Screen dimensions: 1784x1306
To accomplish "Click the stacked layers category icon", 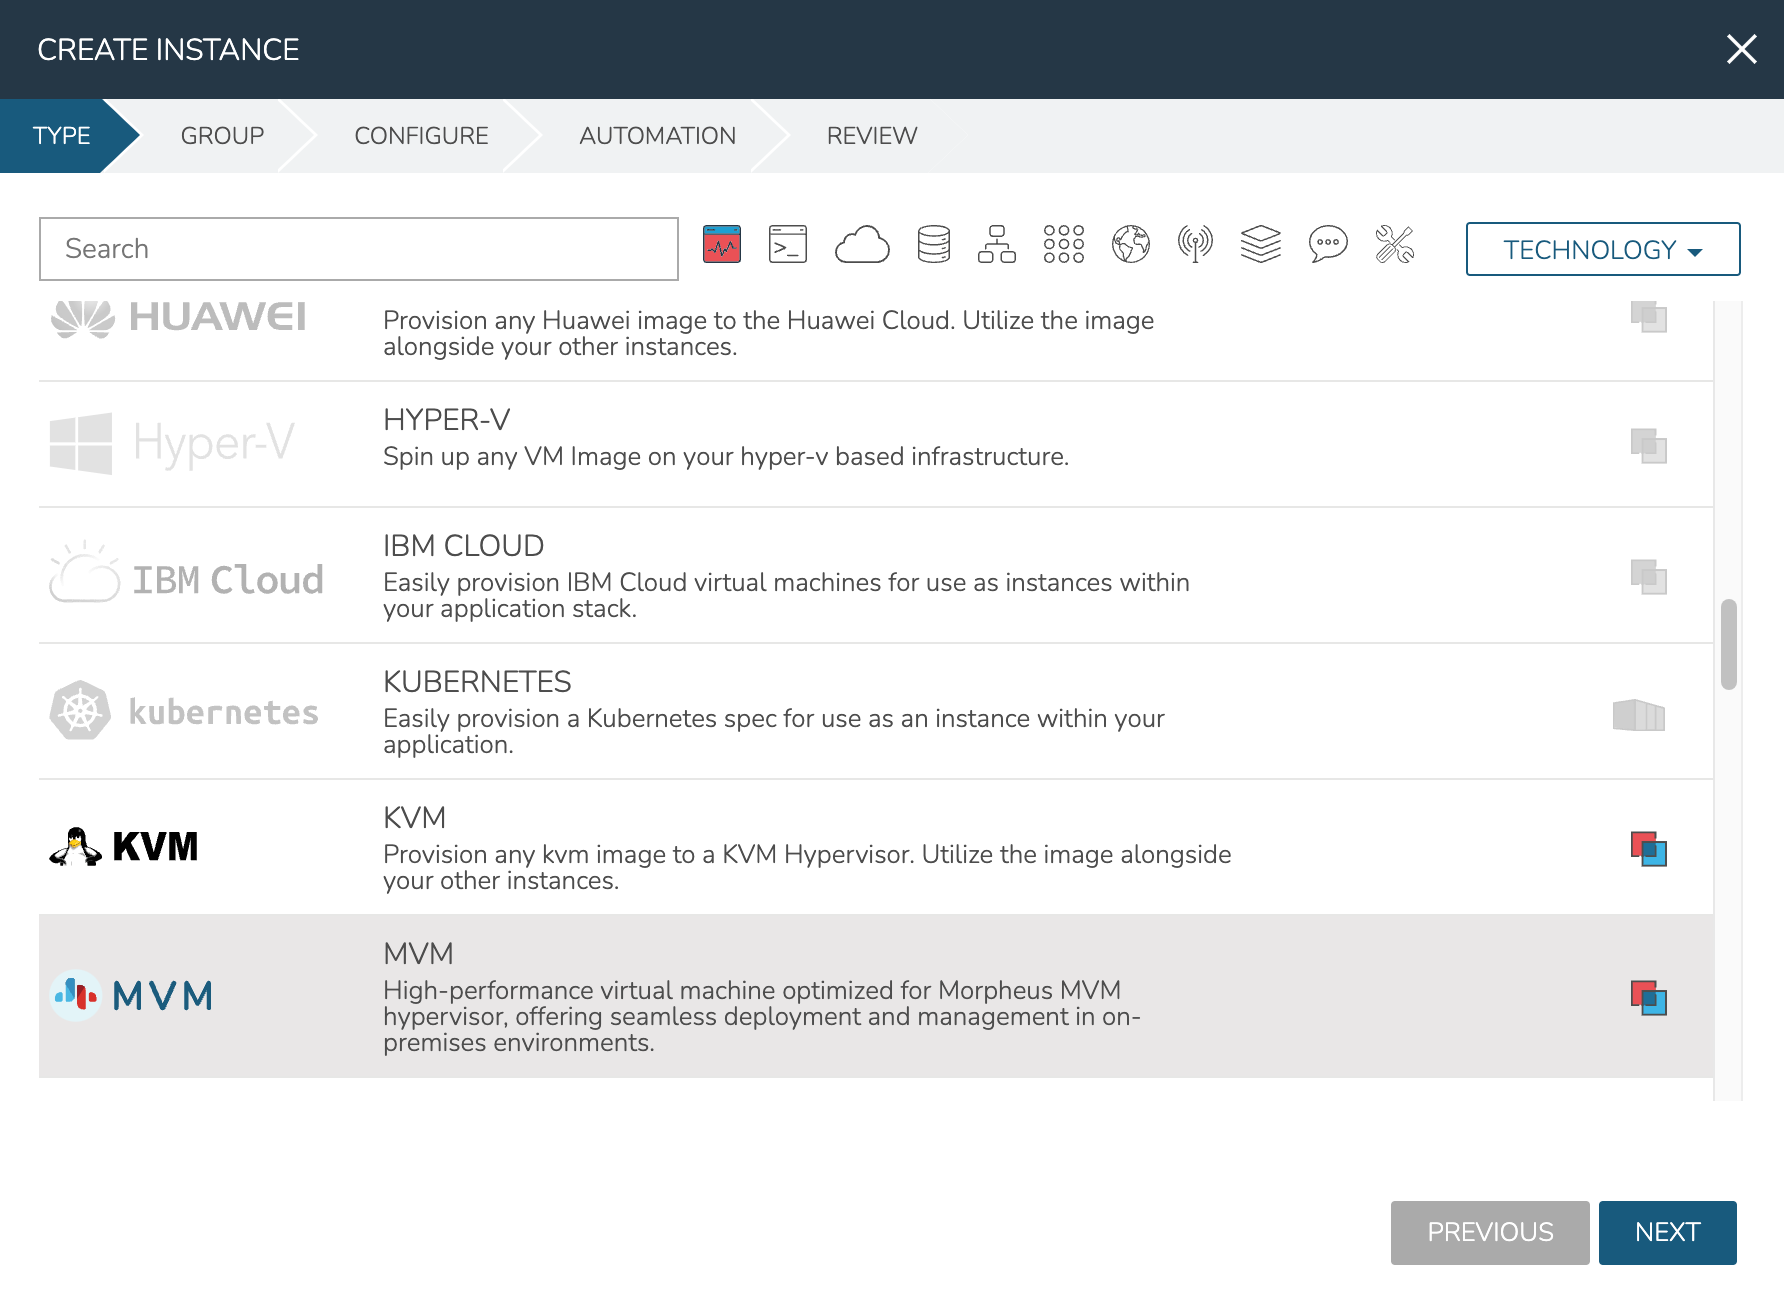I will (1260, 245).
